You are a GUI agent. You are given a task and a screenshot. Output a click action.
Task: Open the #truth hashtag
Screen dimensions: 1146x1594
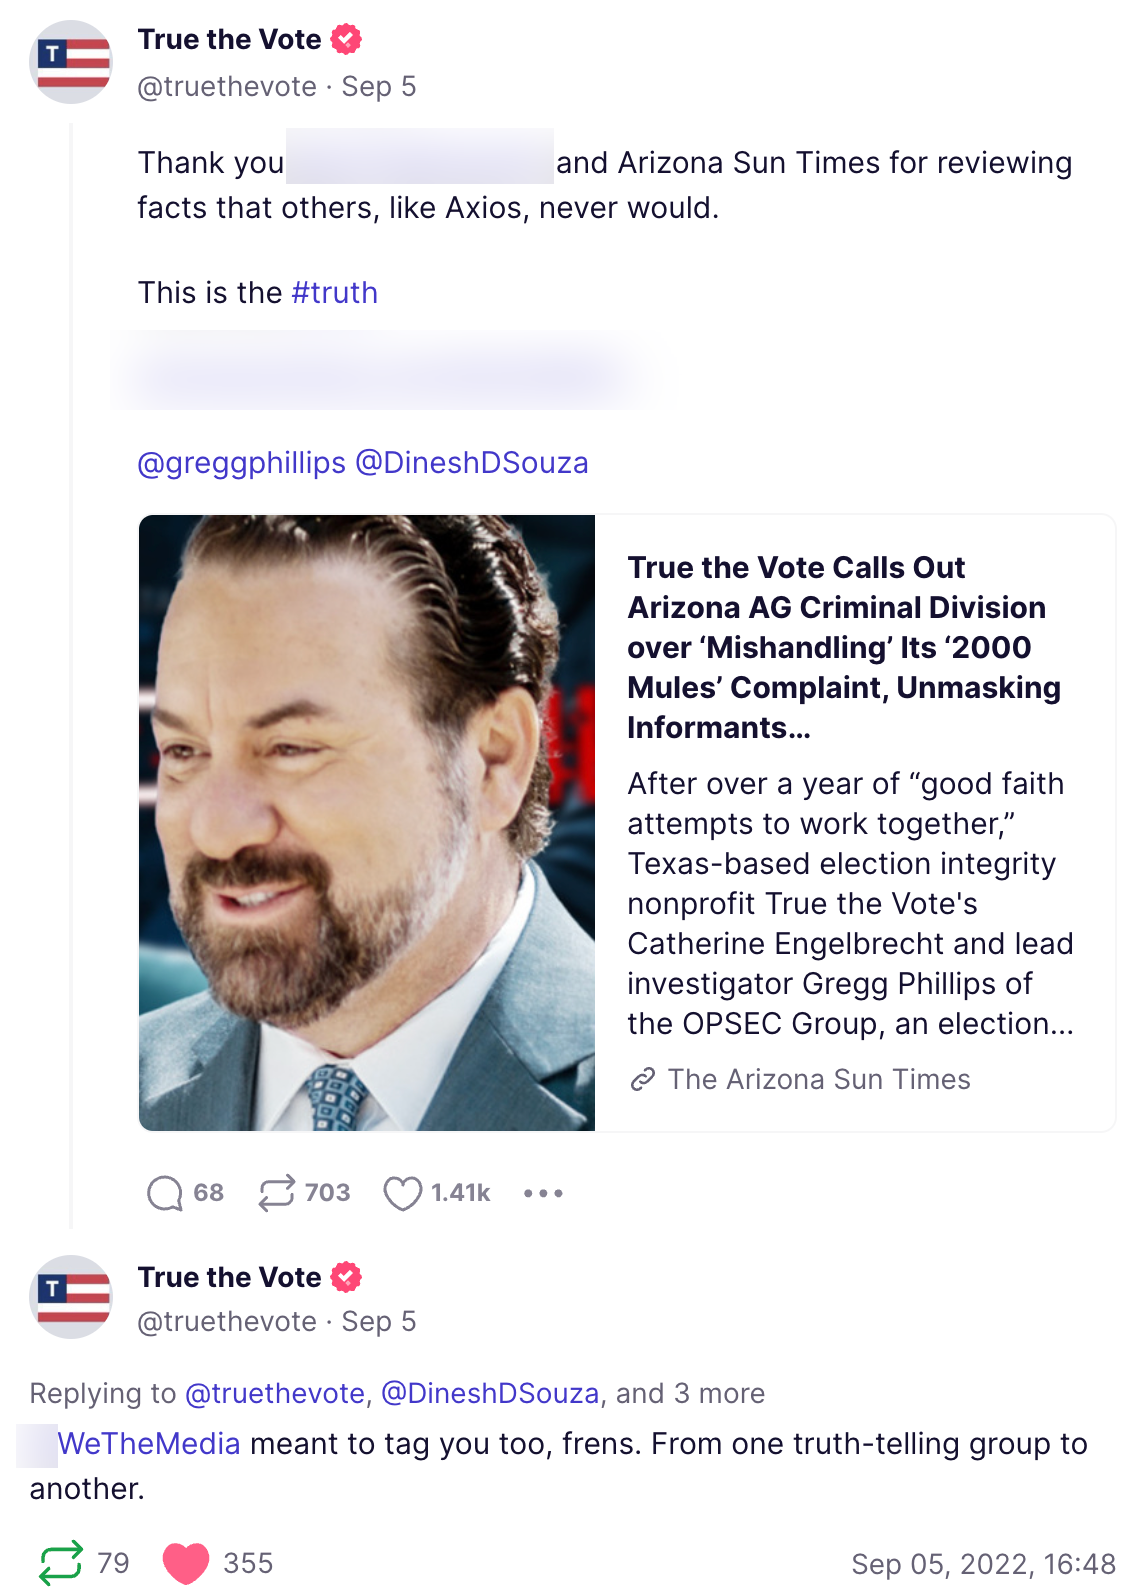point(334,293)
